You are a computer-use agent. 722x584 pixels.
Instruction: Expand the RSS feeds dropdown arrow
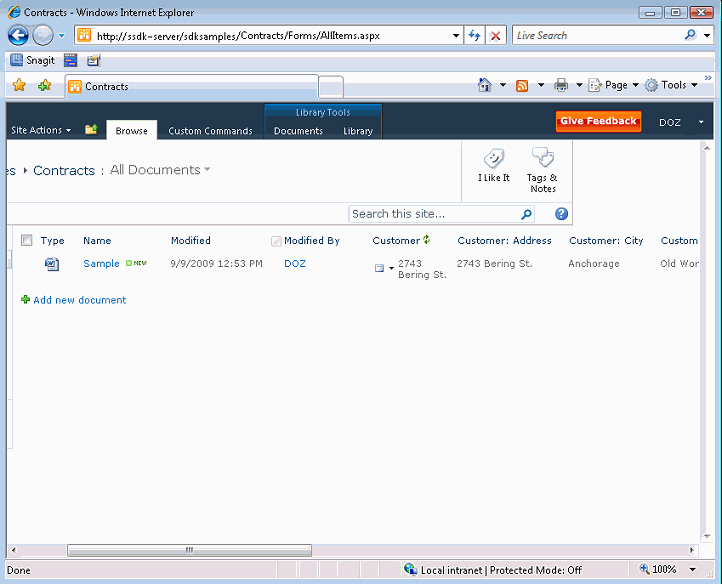click(x=541, y=85)
